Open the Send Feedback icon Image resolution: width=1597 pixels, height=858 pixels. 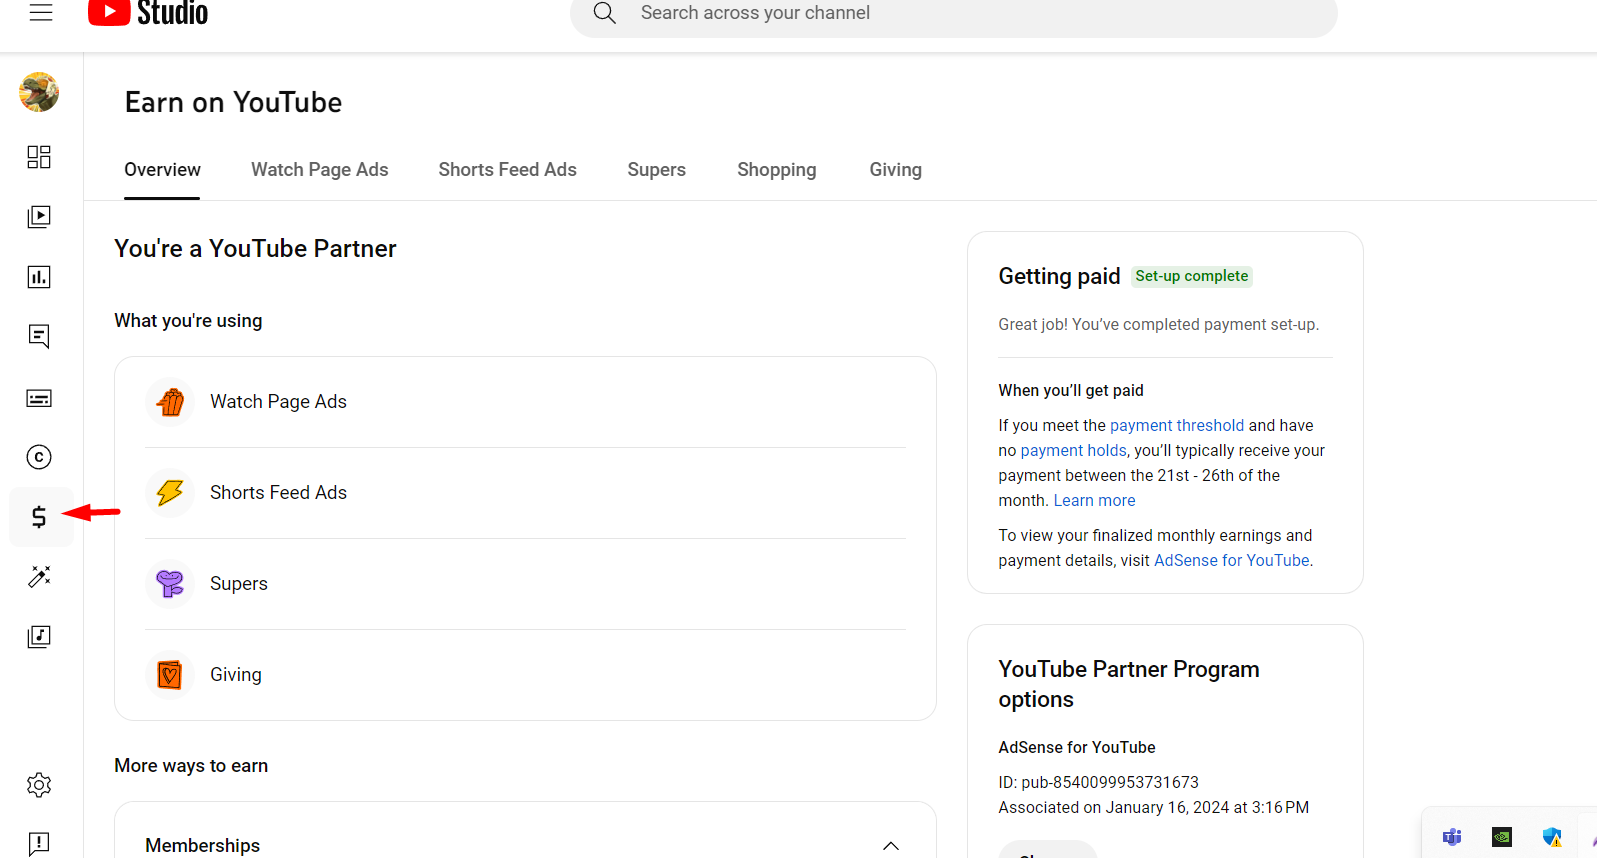point(39,844)
